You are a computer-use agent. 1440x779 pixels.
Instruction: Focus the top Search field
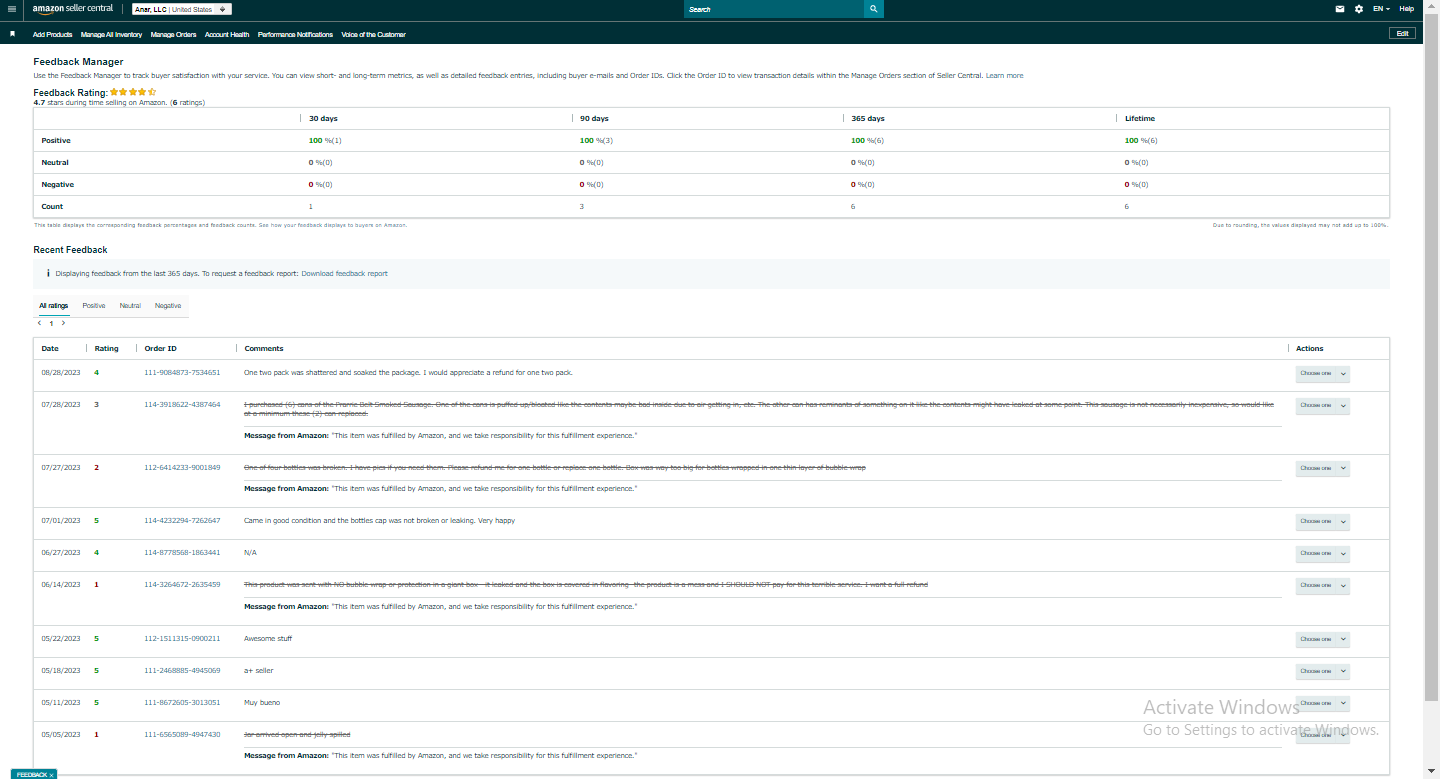774,9
